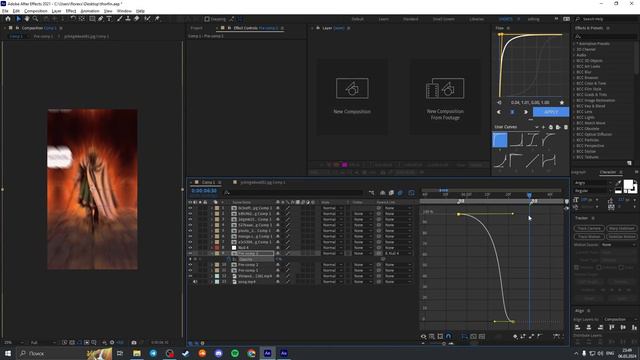Open Parent dropdown of Null 4 layer
The height and width of the screenshot is (360, 640).
point(398,248)
